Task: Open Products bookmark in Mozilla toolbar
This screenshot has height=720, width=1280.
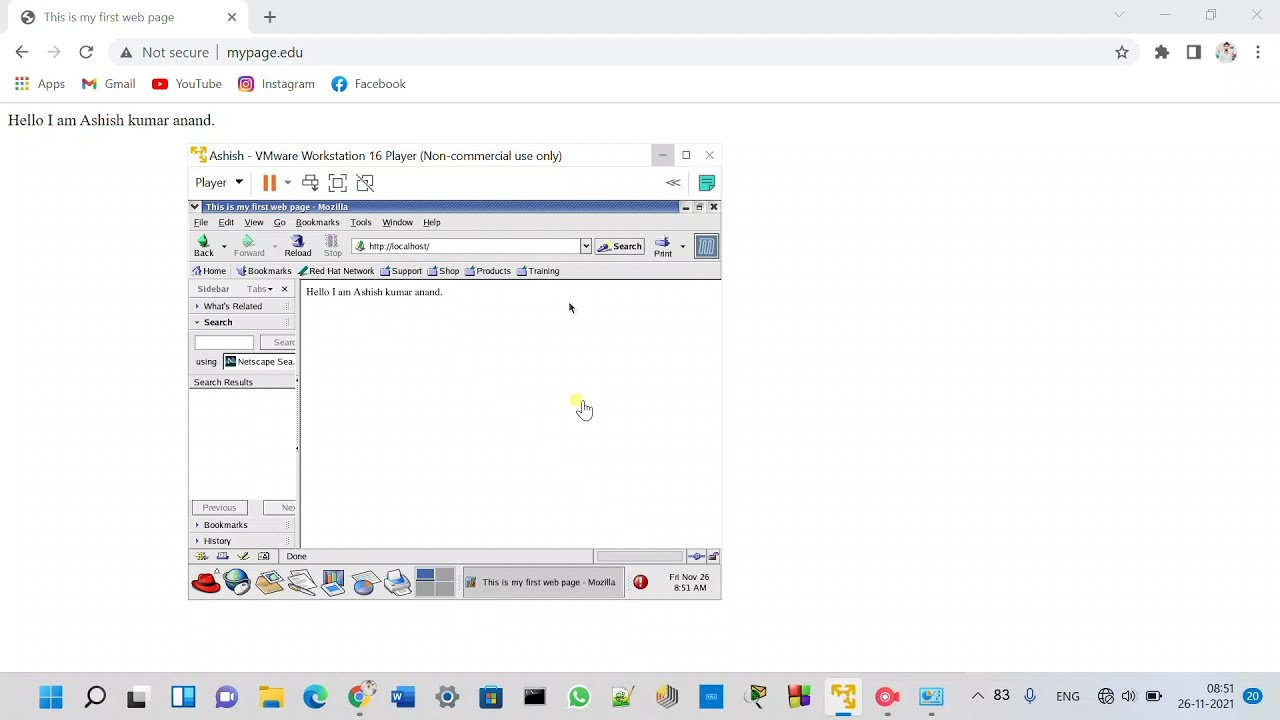Action: (x=488, y=271)
